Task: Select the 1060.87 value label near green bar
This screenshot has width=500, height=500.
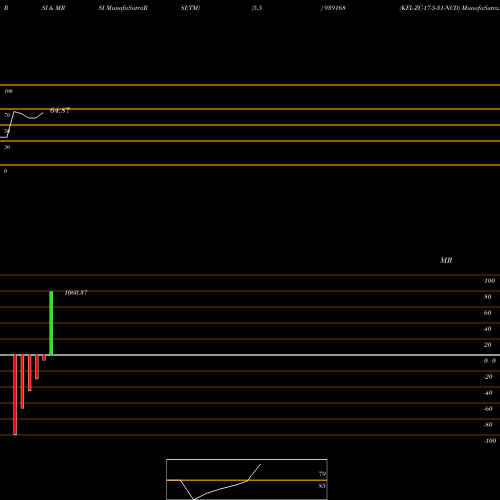Action: 76,293
